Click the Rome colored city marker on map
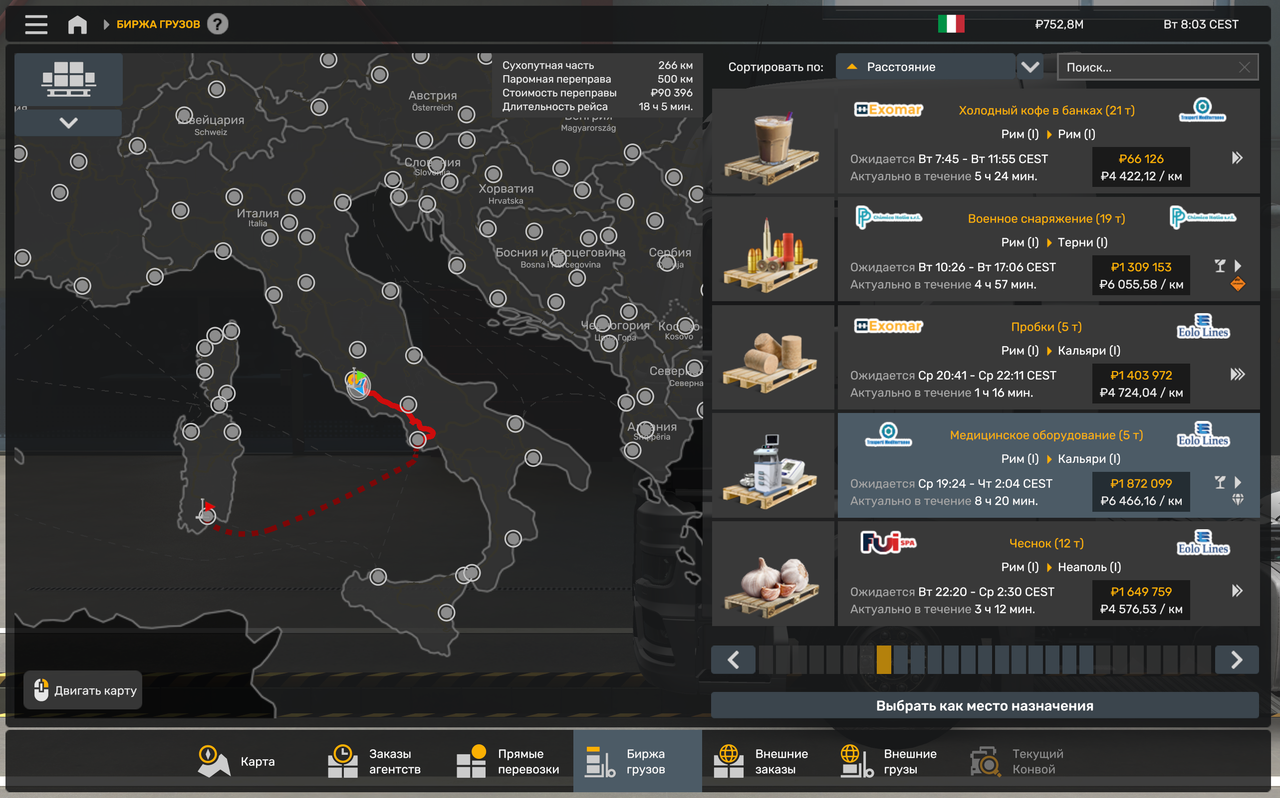1280x798 pixels. coord(358,384)
